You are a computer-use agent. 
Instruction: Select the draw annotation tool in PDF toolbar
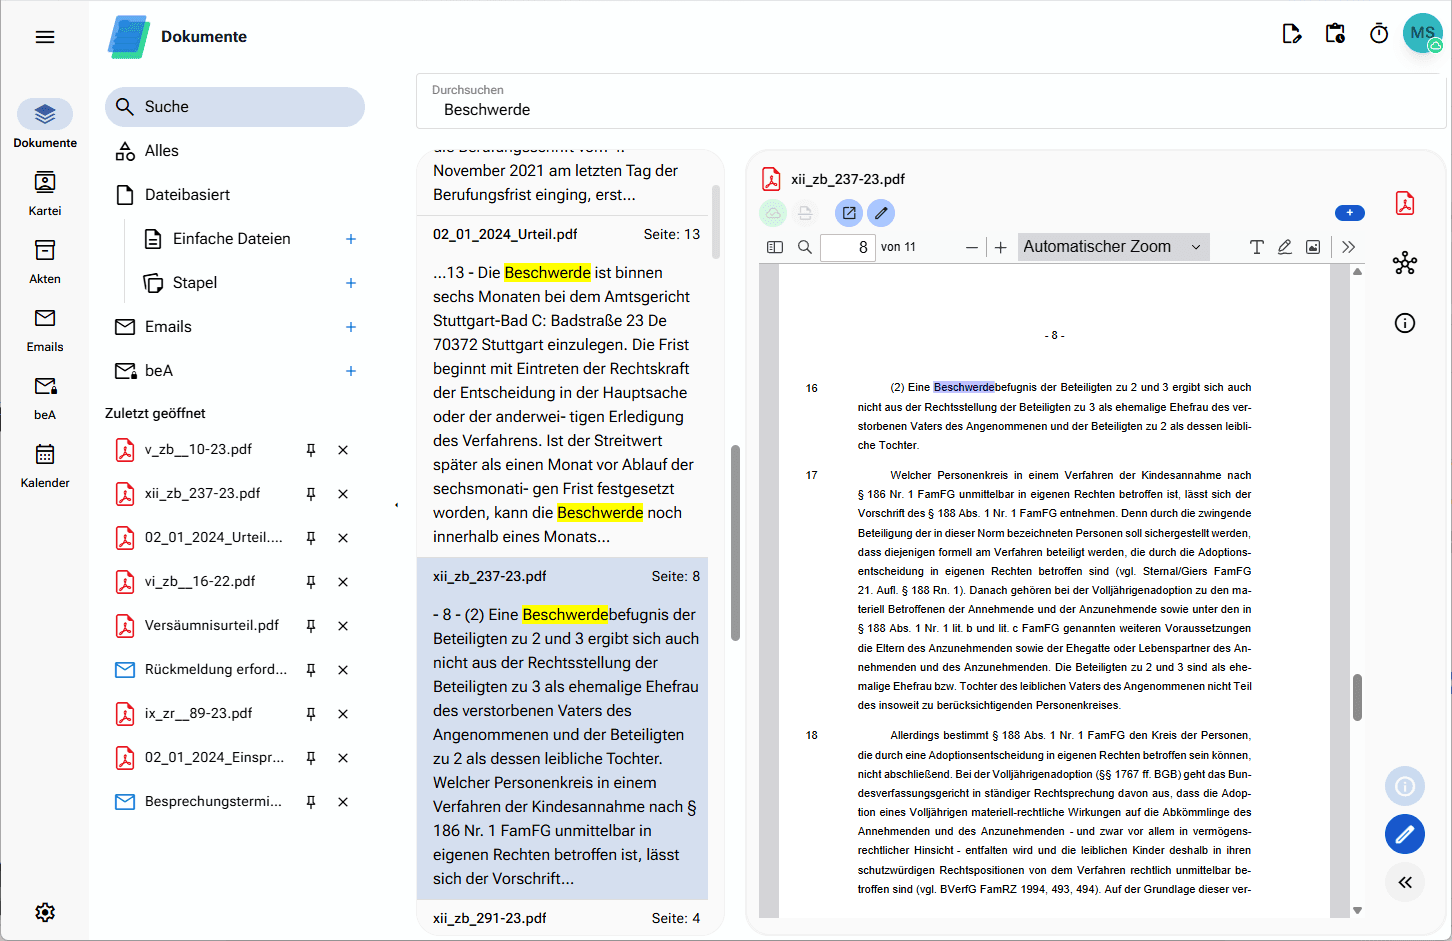[x=1285, y=247]
